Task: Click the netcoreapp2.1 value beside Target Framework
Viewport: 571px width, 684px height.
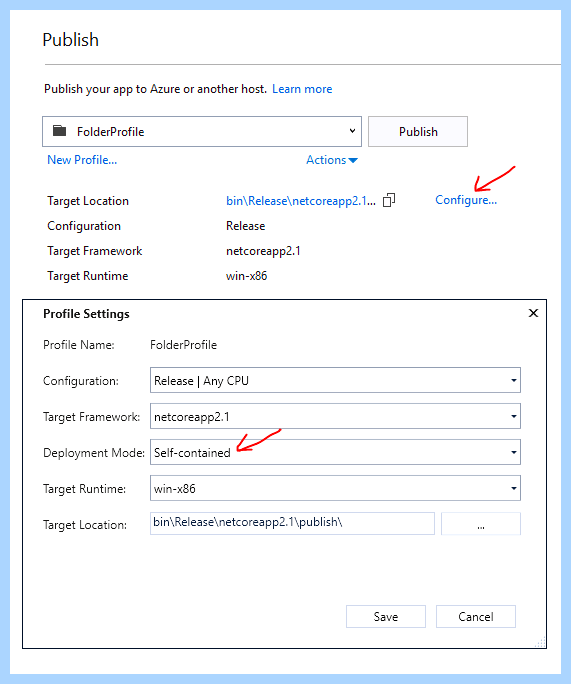Action: [x=263, y=251]
